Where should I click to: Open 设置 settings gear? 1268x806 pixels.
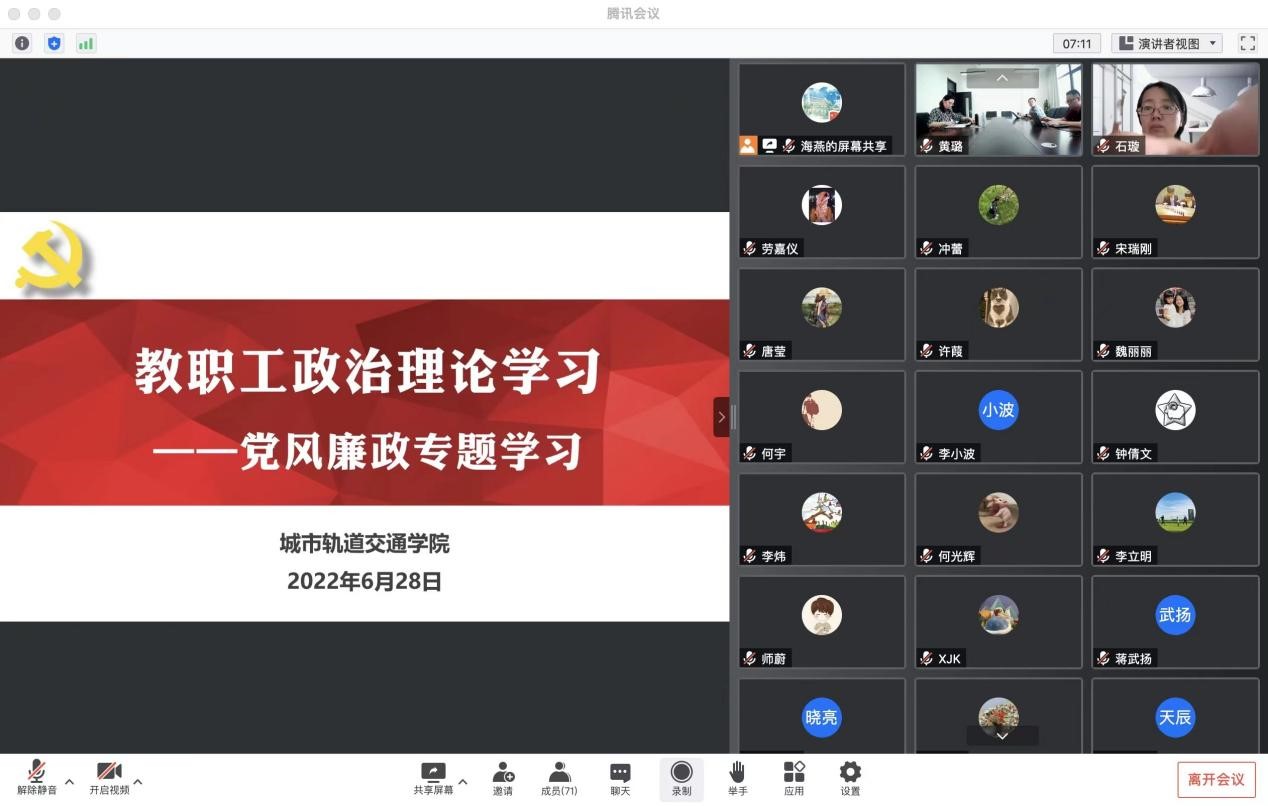[850, 779]
